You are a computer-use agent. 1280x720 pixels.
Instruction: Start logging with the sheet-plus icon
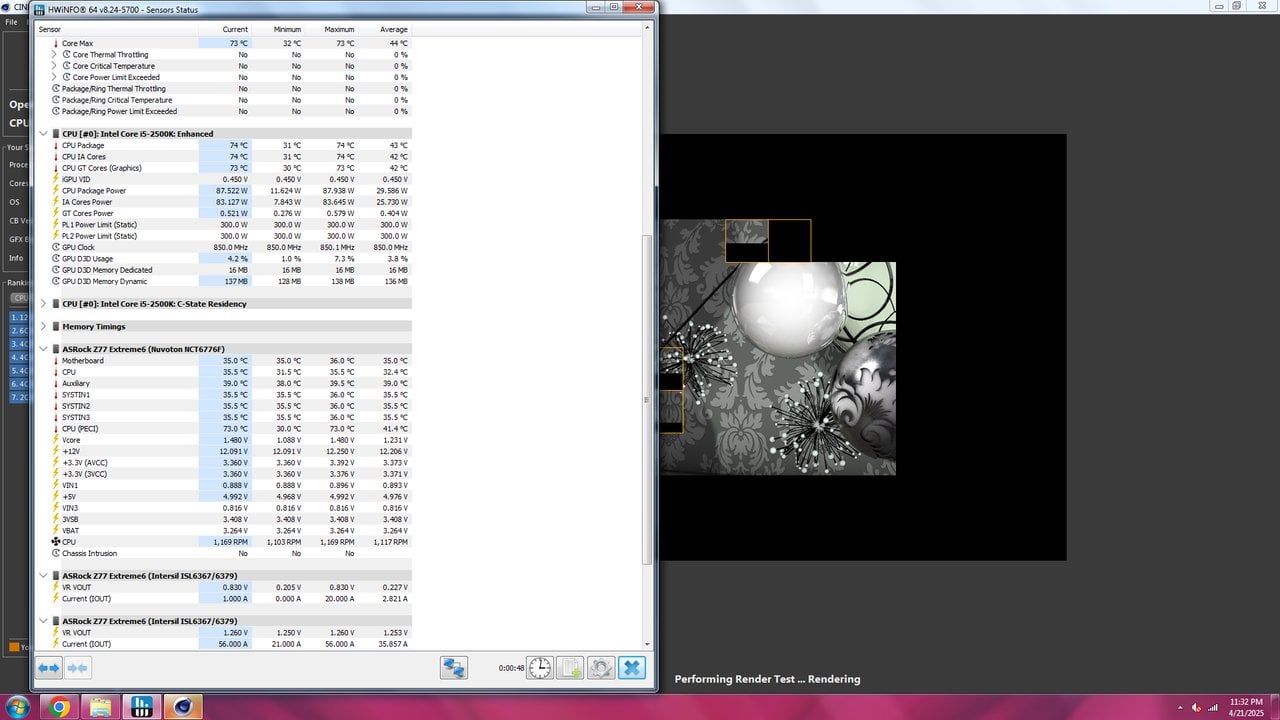(570, 668)
